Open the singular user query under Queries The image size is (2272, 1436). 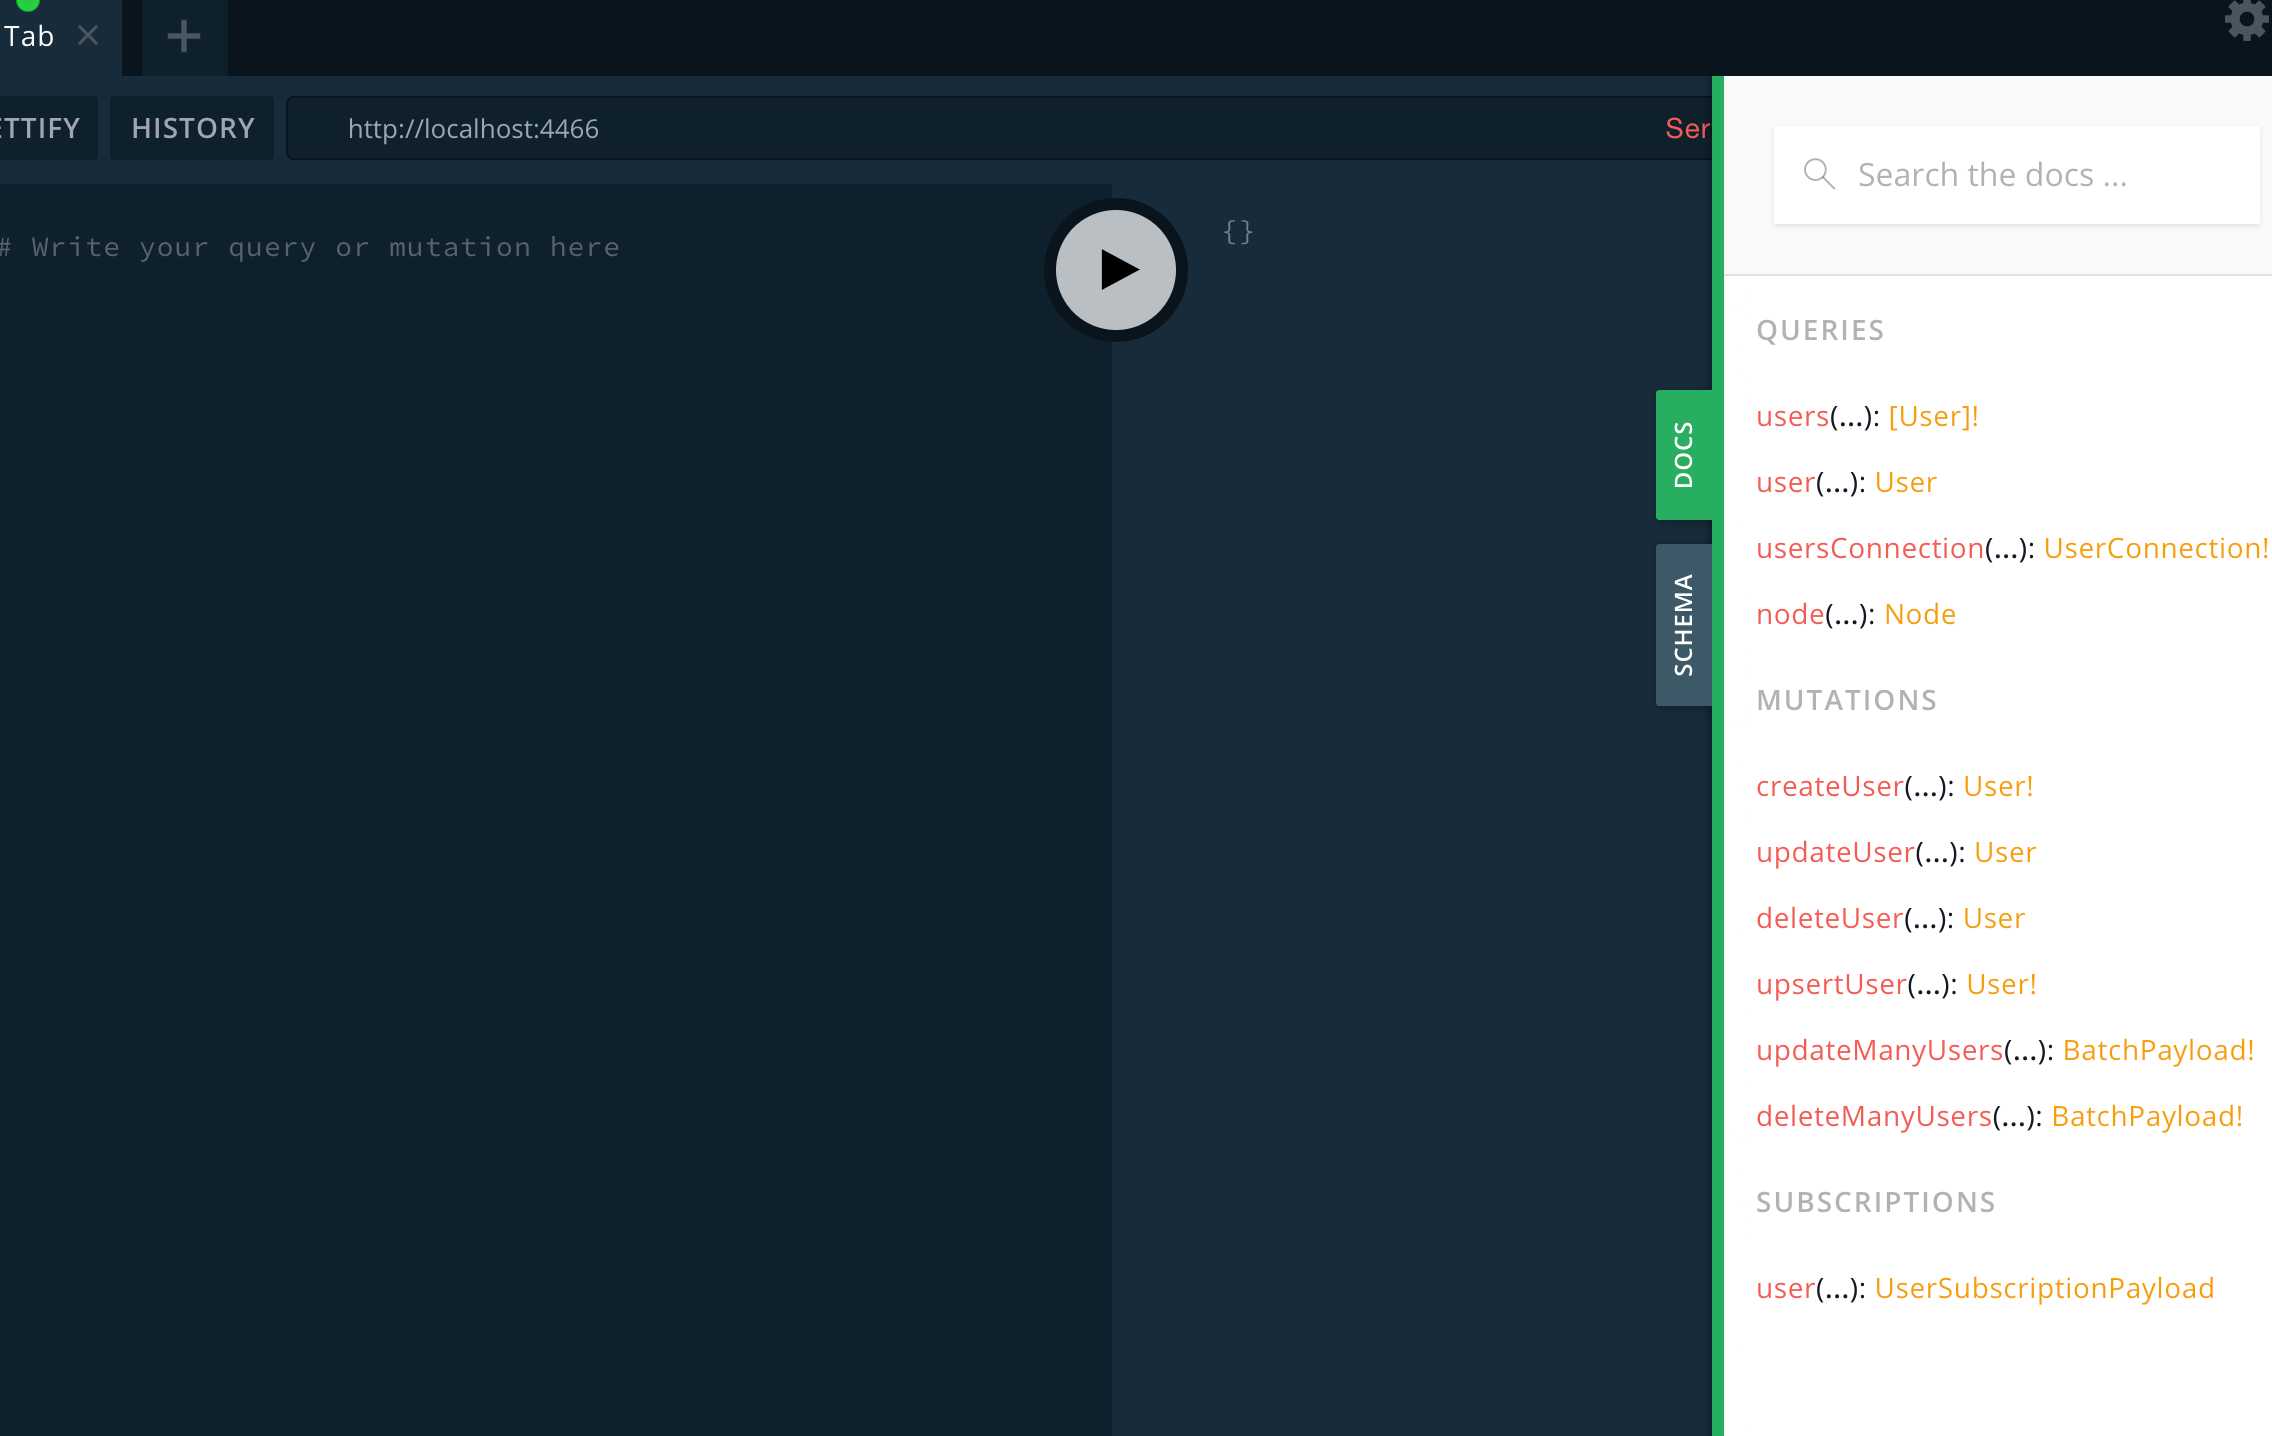1785,482
